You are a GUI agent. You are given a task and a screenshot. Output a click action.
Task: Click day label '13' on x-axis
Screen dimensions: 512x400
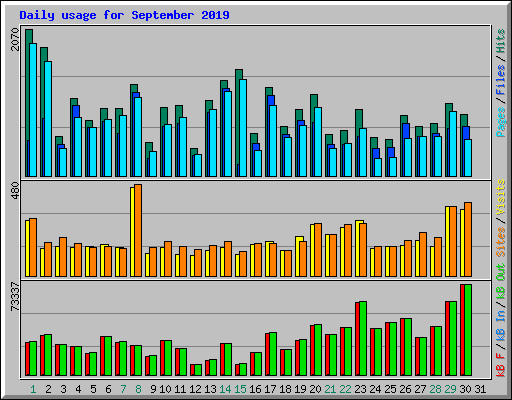tap(210, 389)
